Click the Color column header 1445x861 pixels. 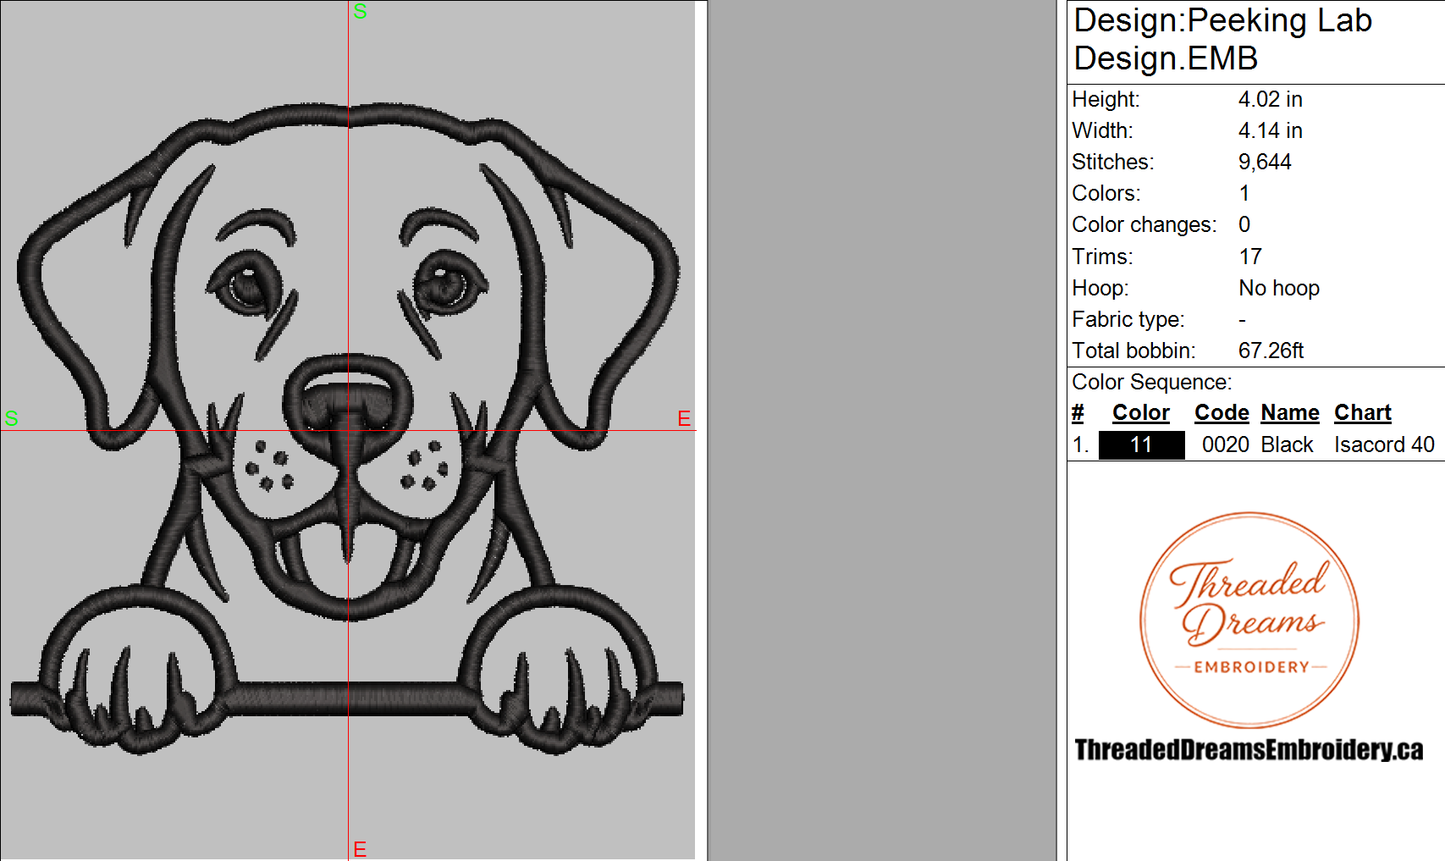[x=1141, y=413]
